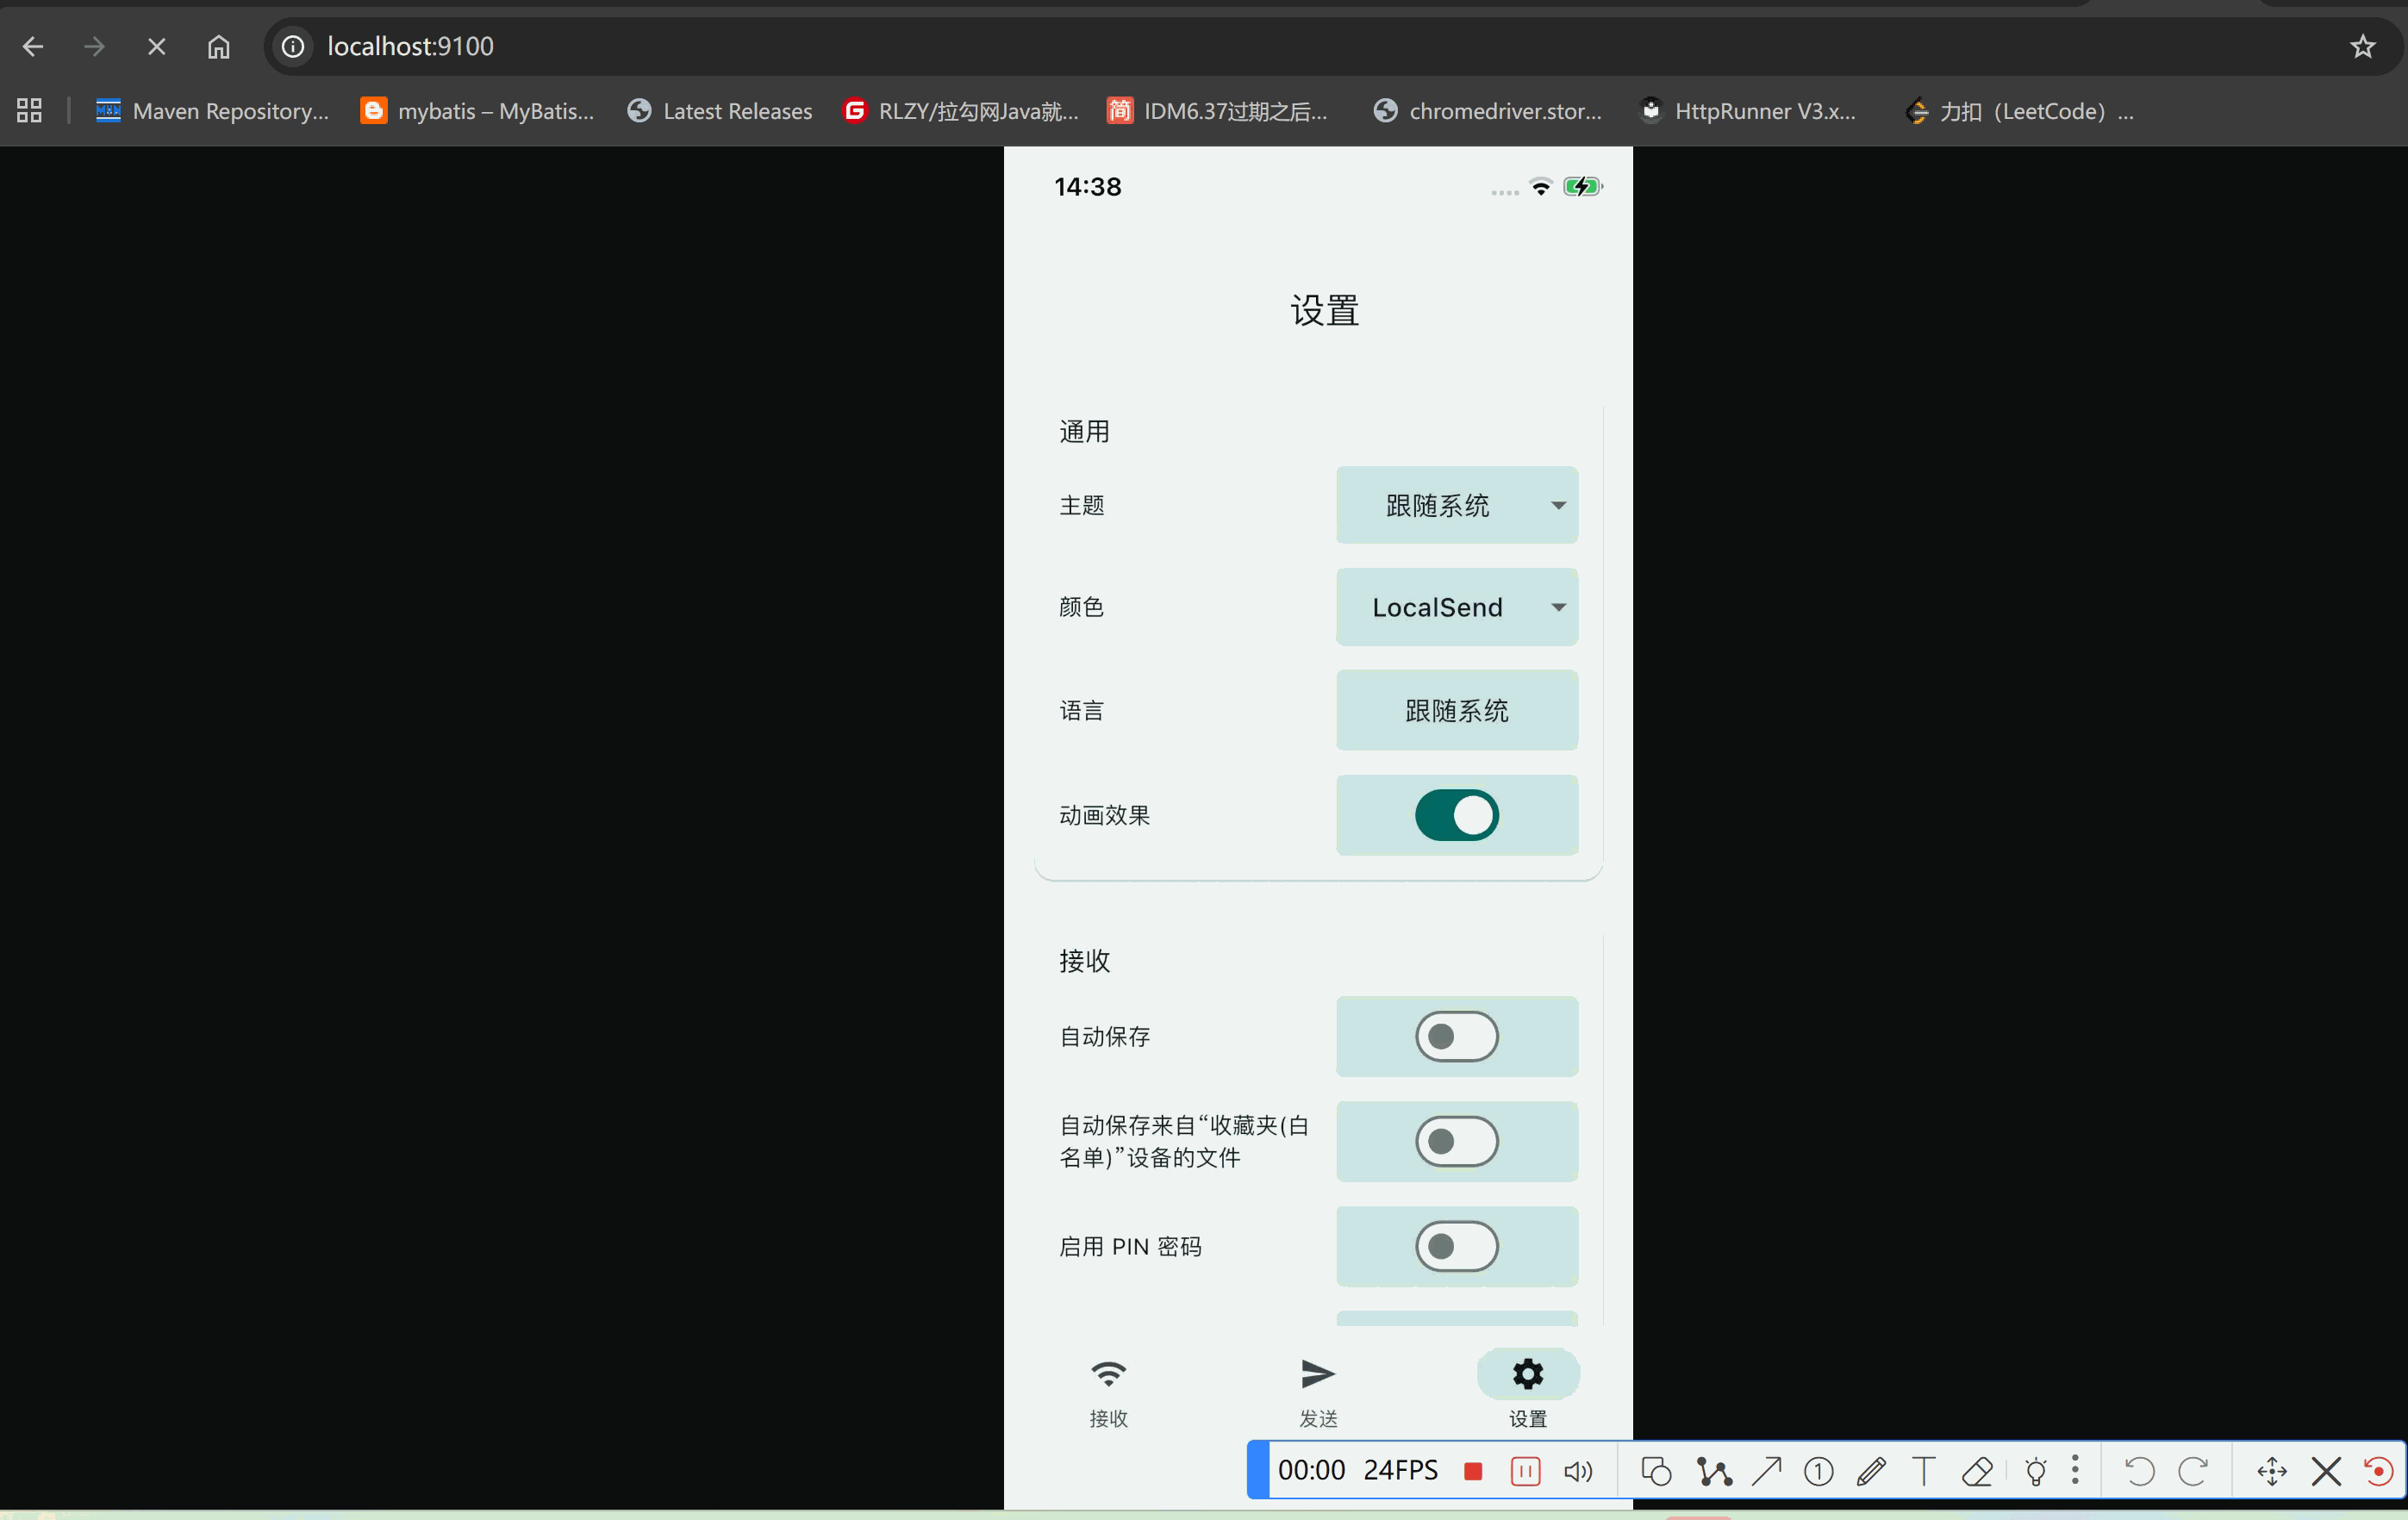Click the undo arrow in recorder toolbar
The image size is (2408, 1520).
[x=2139, y=1470]
